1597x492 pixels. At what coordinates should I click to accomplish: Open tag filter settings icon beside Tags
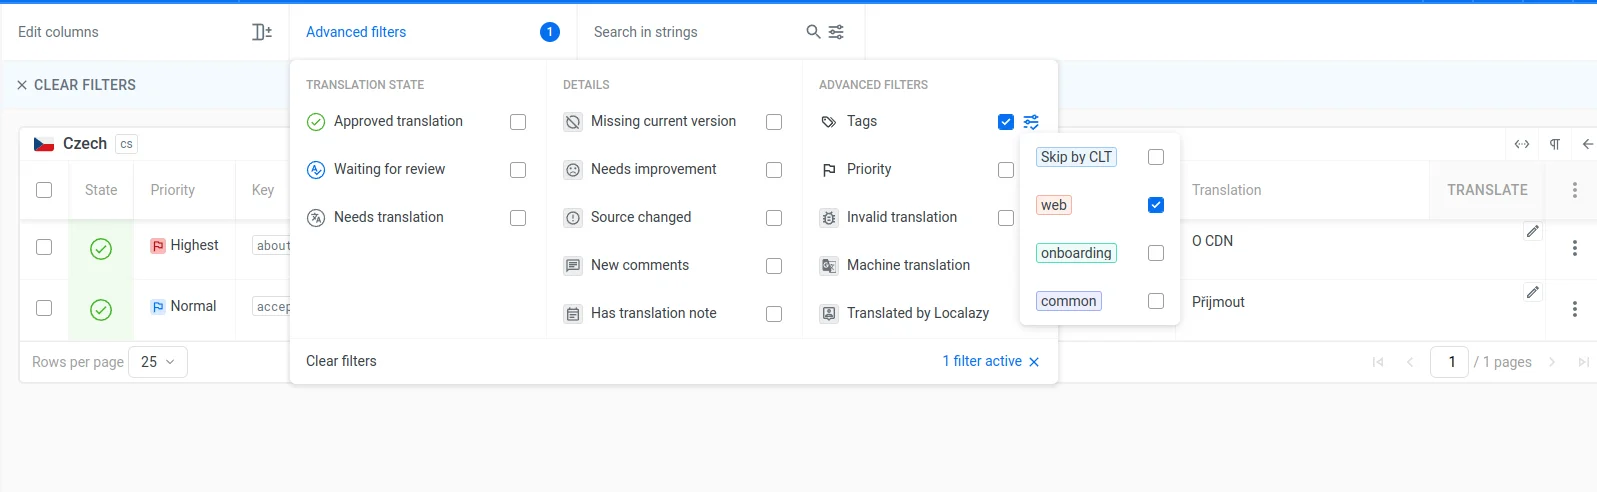click(1031, 122)
